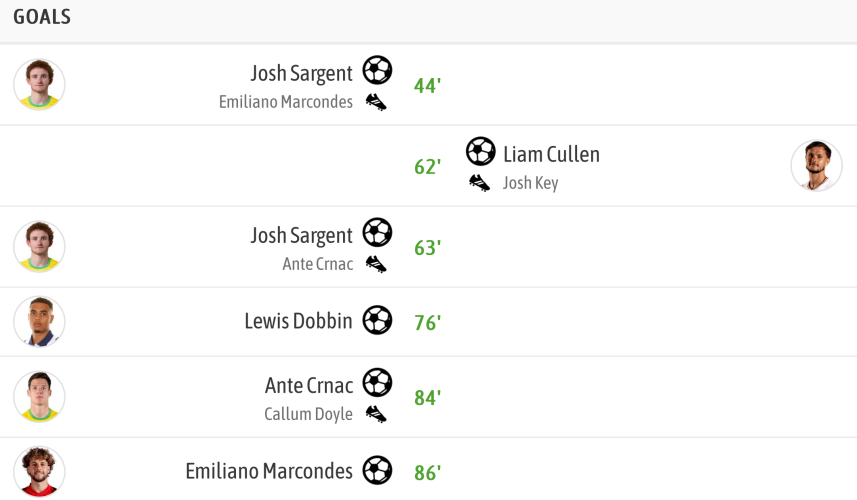Screen dimensions: 857x500
Task: Click the goal ball icon beside Lewis Dobbin
Action: coord(377,320)
